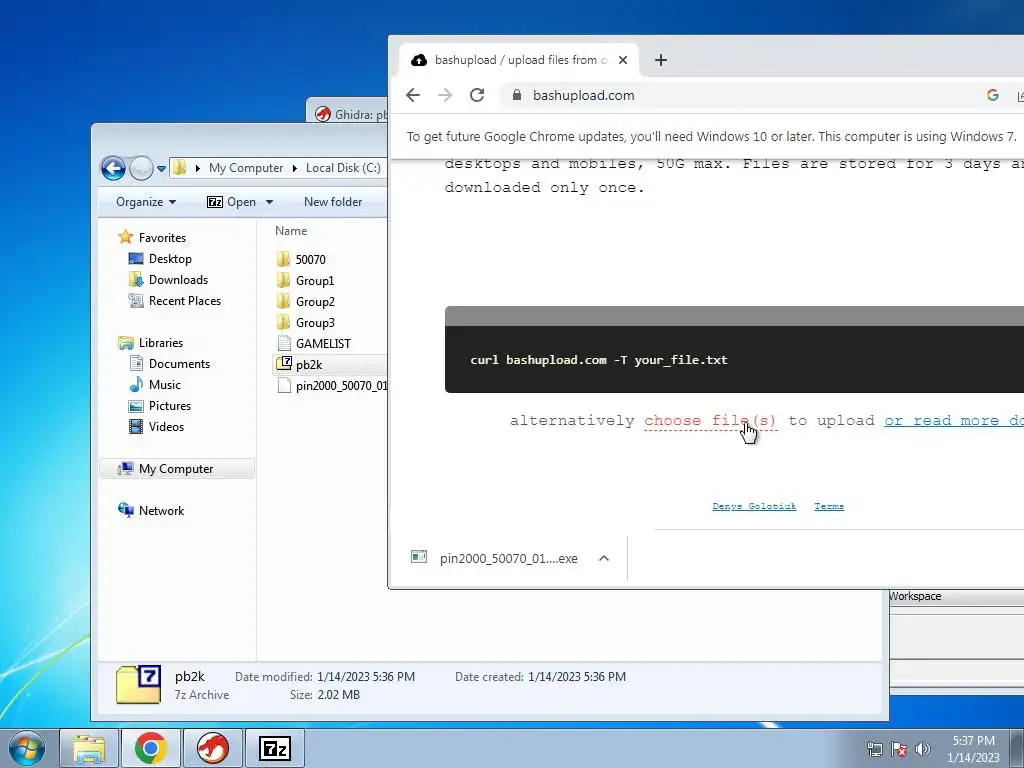Screen dimensions: 1024x768
Task: Close the bashupload tab
Action: pyautogui.click(x=623, y=60)
